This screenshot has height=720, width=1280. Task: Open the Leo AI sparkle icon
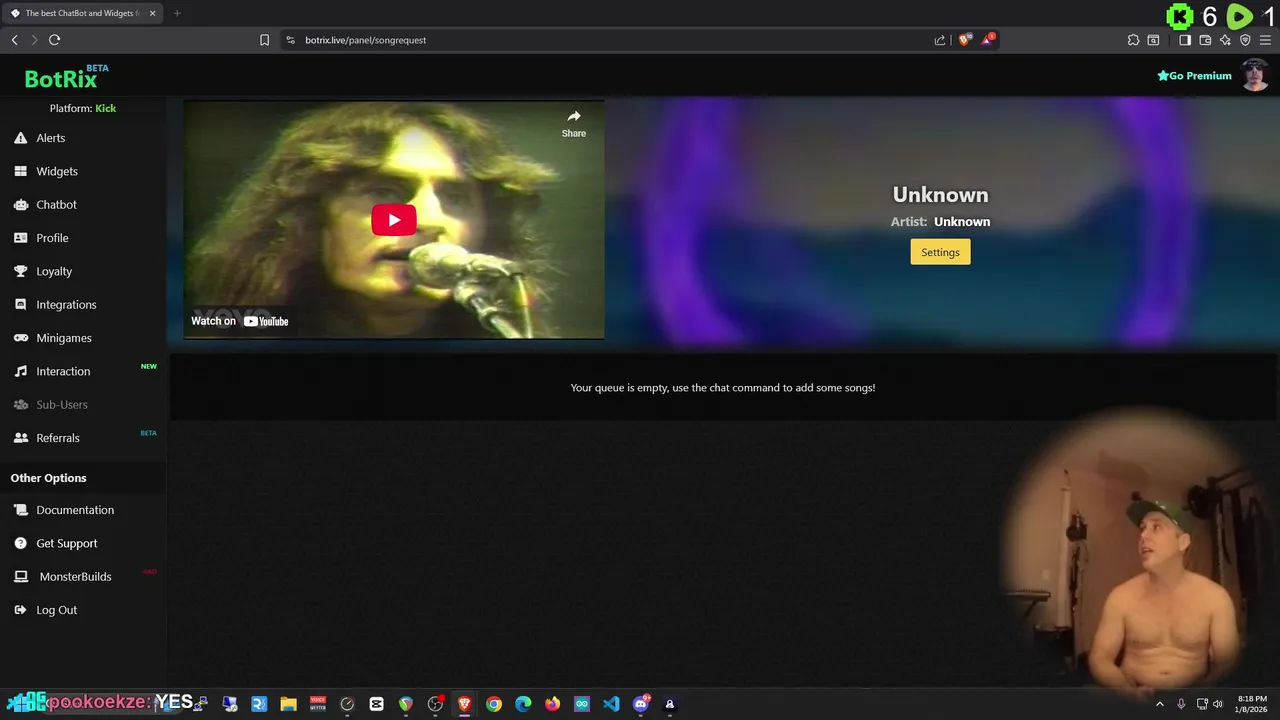point(1225,40)
